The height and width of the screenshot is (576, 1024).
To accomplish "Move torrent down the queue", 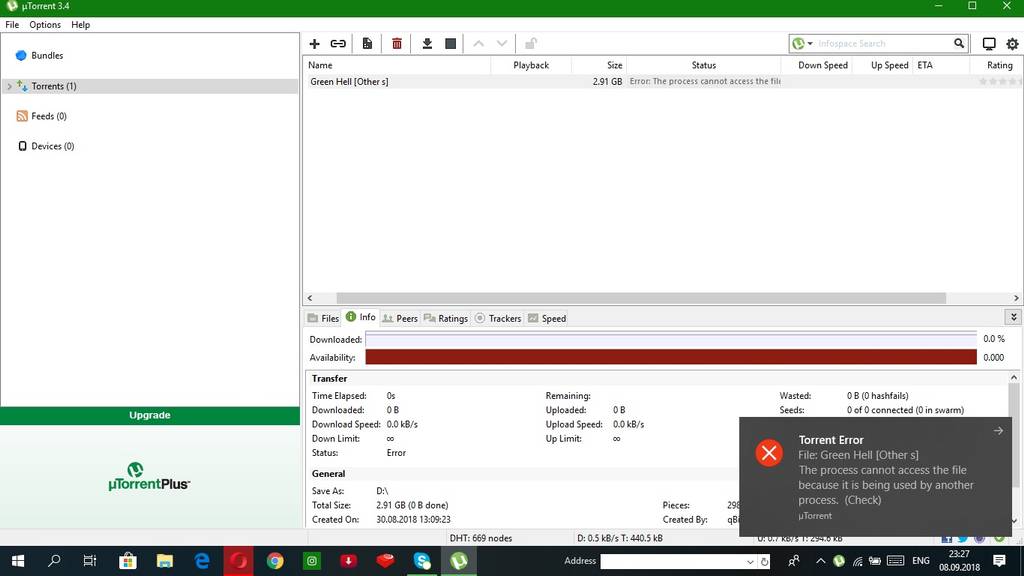I will click(x=502, y=44).
